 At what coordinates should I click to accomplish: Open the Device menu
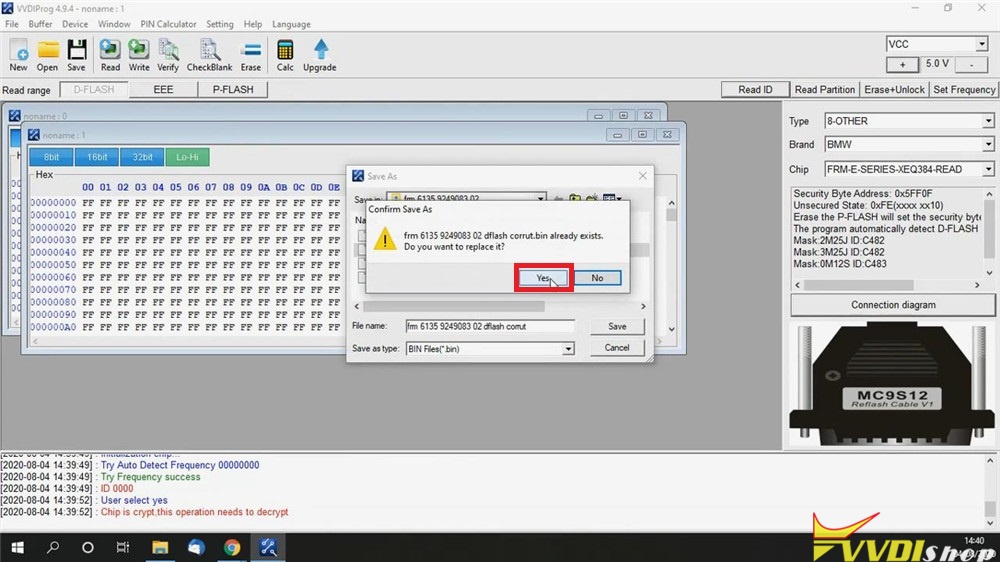point(75,24)
